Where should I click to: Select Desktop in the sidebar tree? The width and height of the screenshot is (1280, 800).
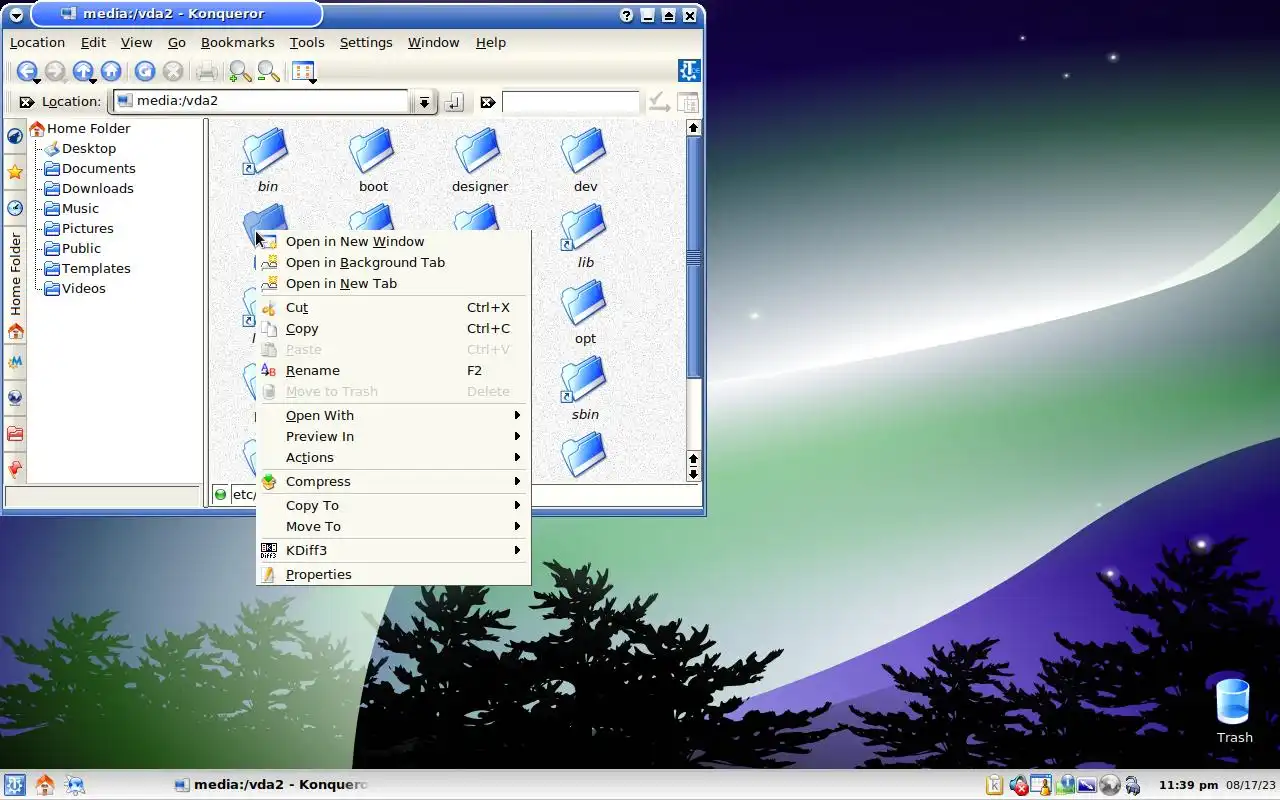coord(81,148)
